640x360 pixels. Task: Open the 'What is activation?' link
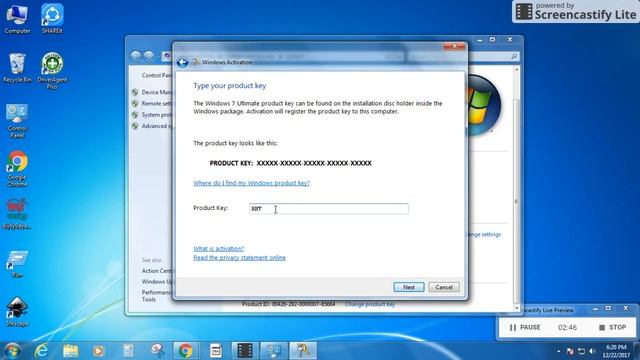[x=218, y=249]
